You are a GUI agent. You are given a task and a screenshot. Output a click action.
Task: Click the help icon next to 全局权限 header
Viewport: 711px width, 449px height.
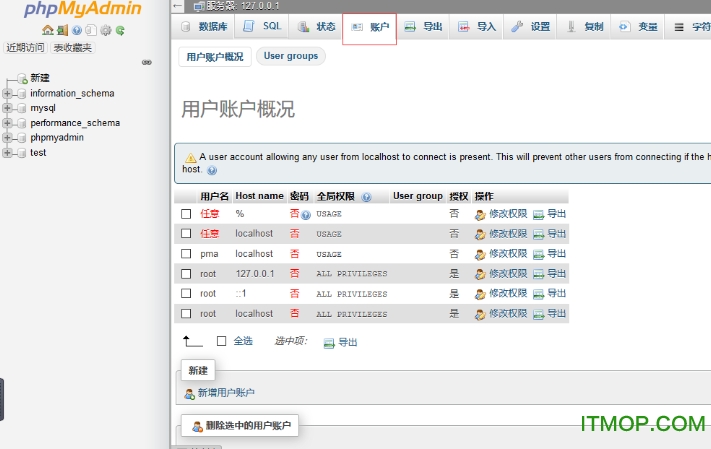(x=366, y=197)
